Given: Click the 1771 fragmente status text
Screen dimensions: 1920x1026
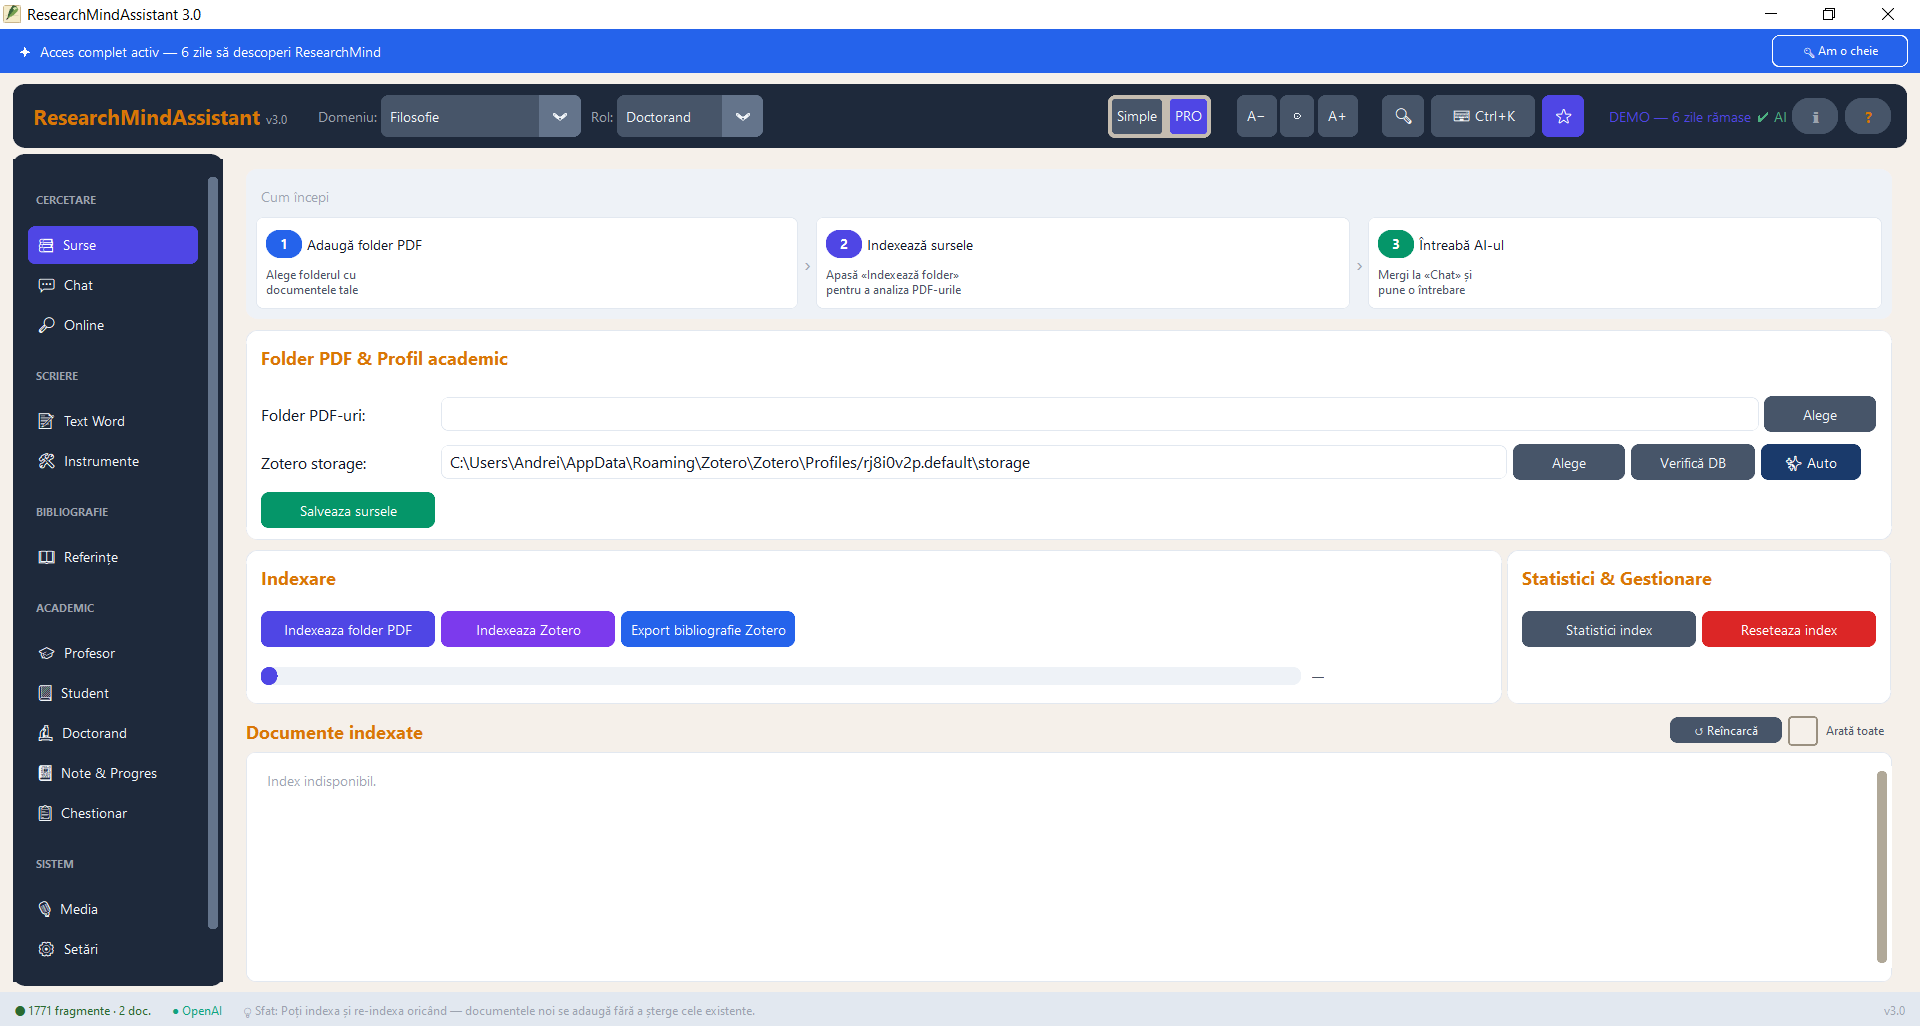Looking at the screenshot, I should [x=84, y=1011].
